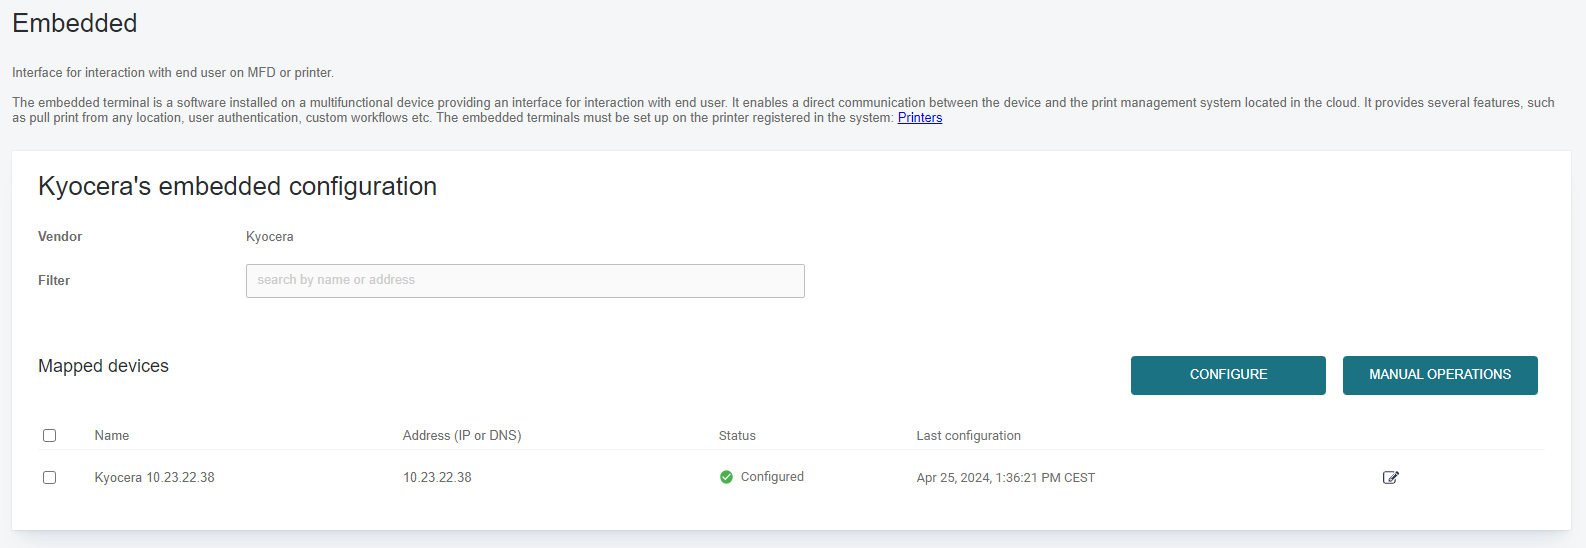
Task: Click the Name column header
Action: 112,436
